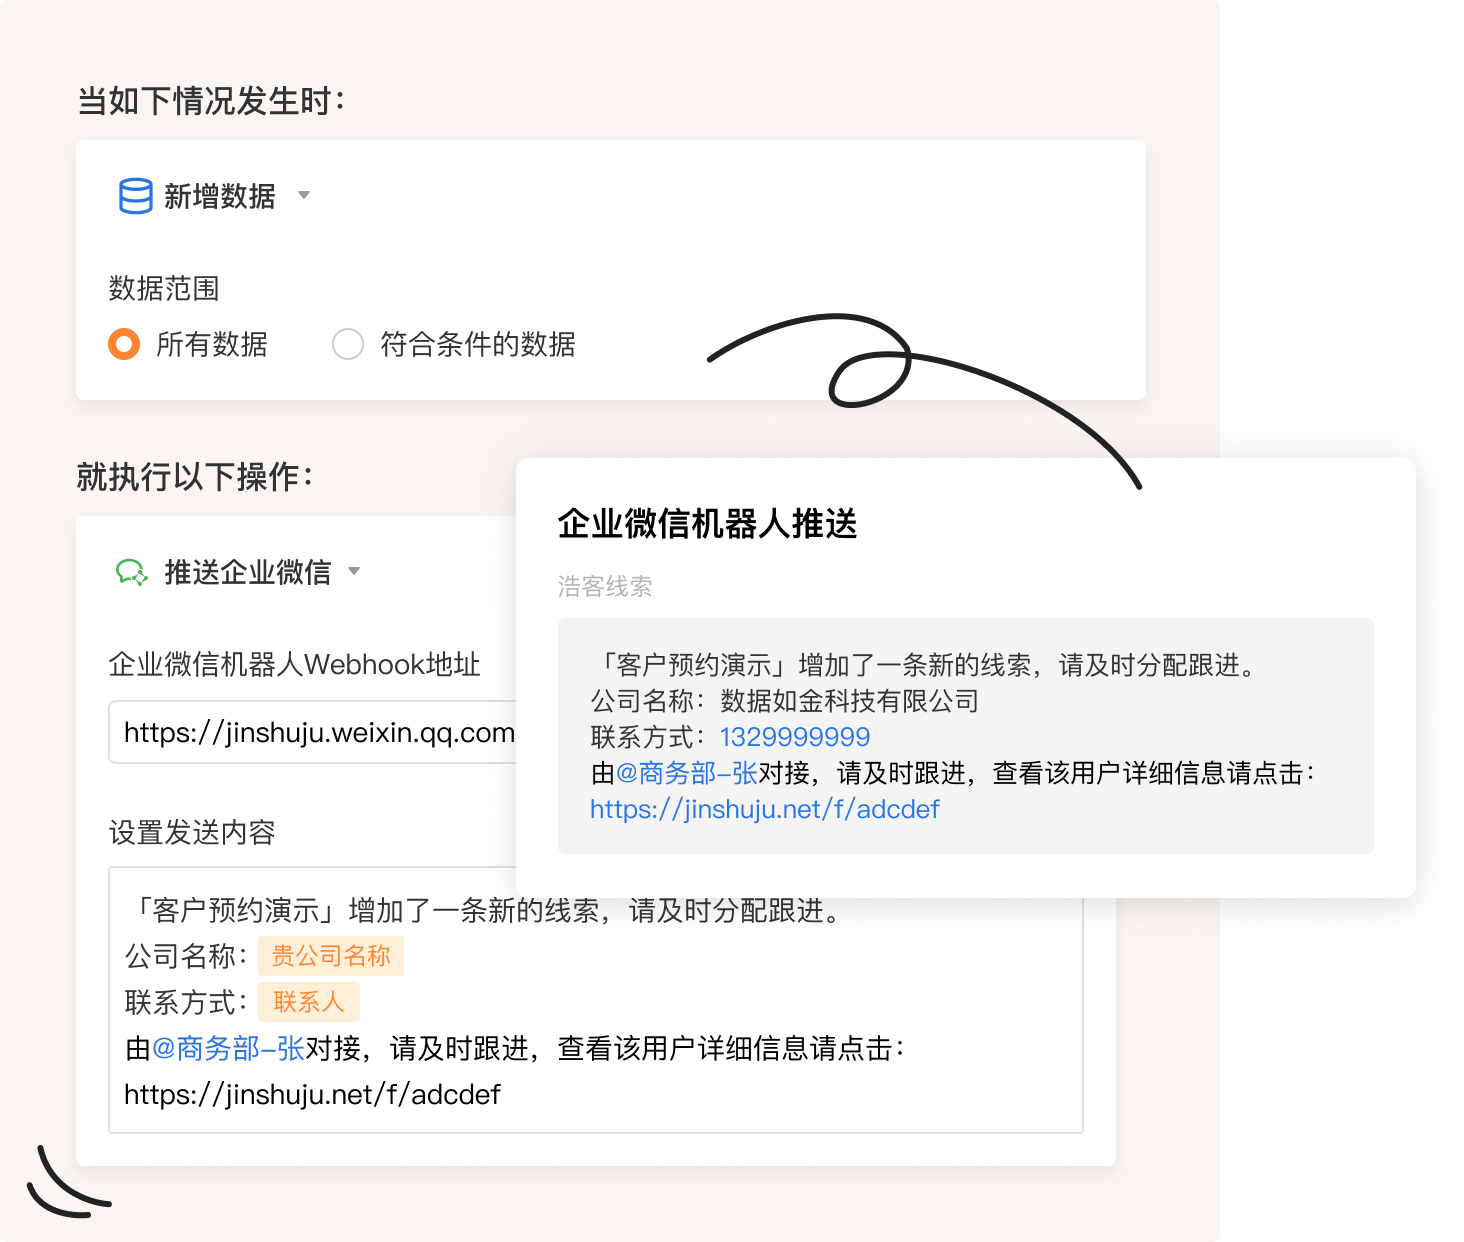Click the 联系人 field tag
This screenshot has height=1242, width=1464.
[309, 1002]
